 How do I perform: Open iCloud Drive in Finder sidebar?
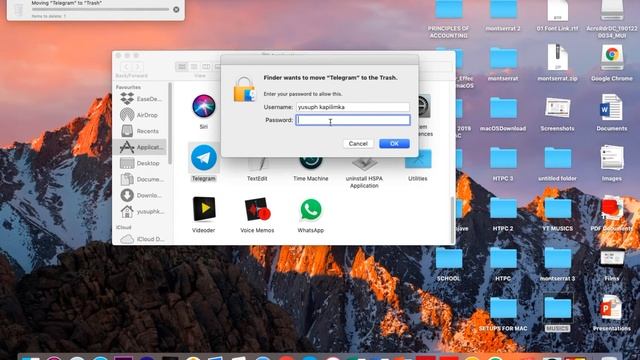point(142,239)
